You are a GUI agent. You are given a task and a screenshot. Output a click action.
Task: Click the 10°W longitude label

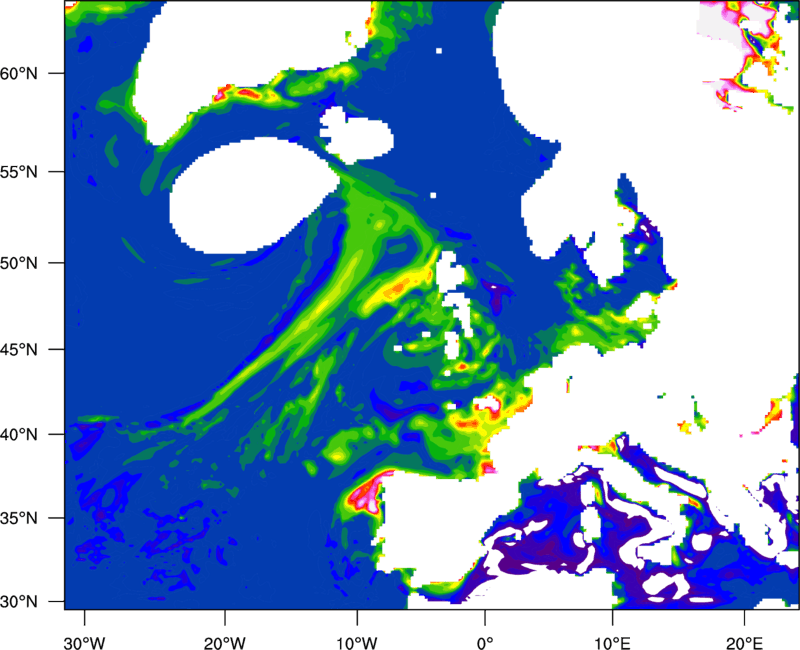(x=356, y=643)
